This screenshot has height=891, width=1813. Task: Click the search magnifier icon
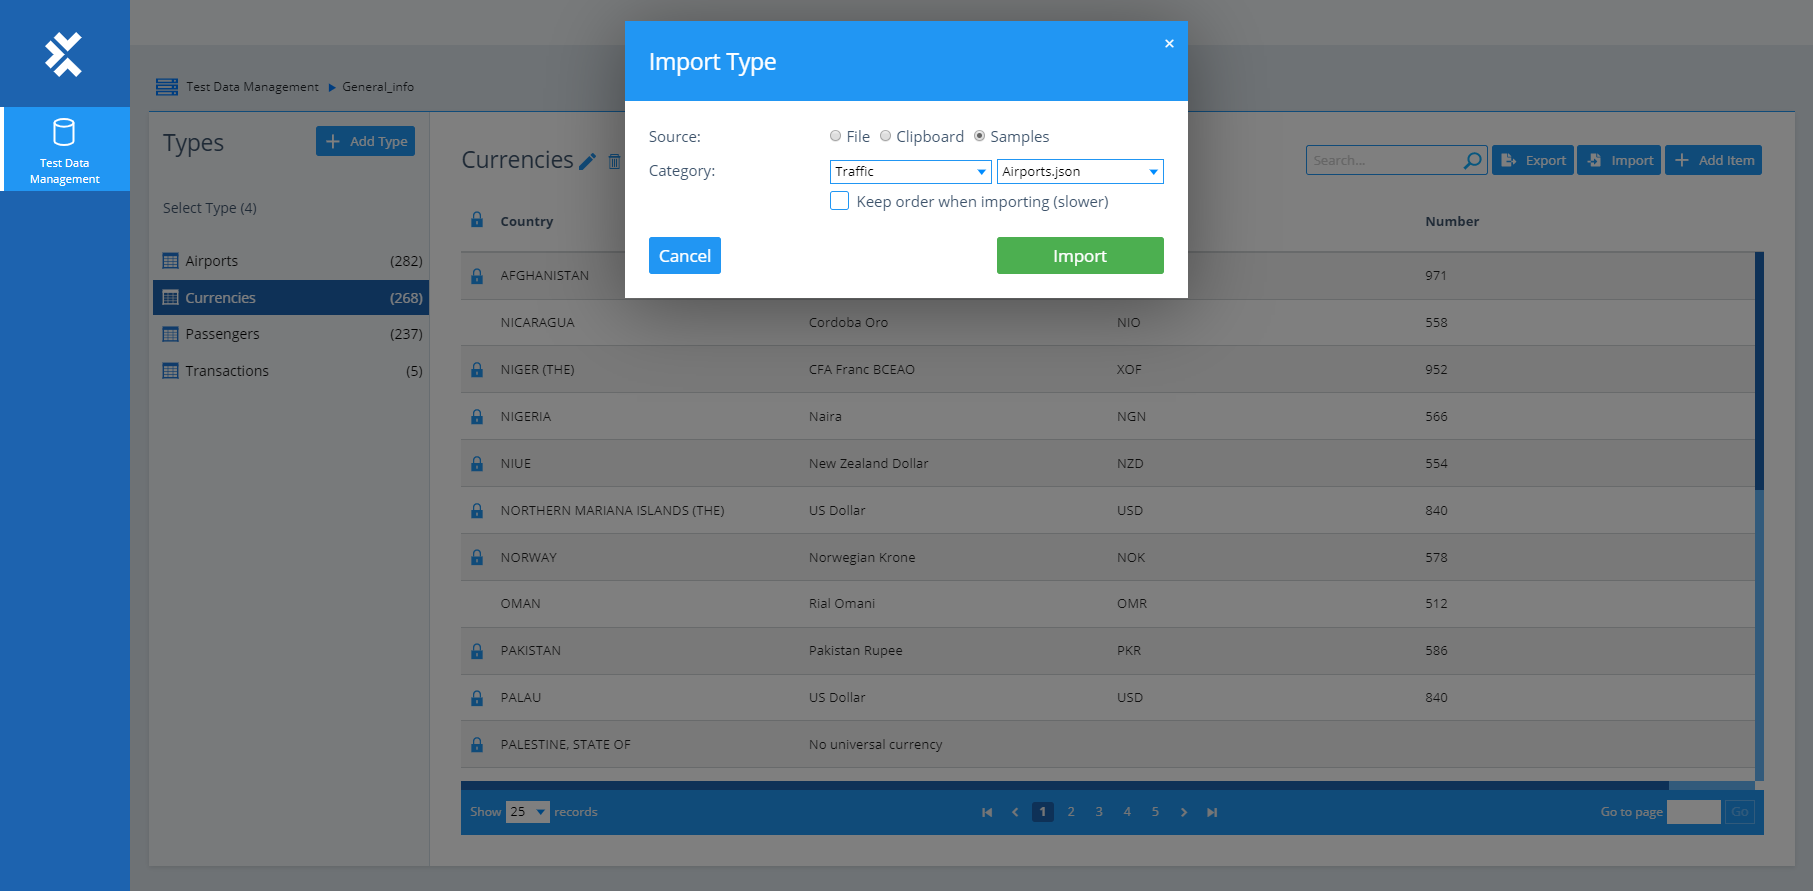[1472, 160]
